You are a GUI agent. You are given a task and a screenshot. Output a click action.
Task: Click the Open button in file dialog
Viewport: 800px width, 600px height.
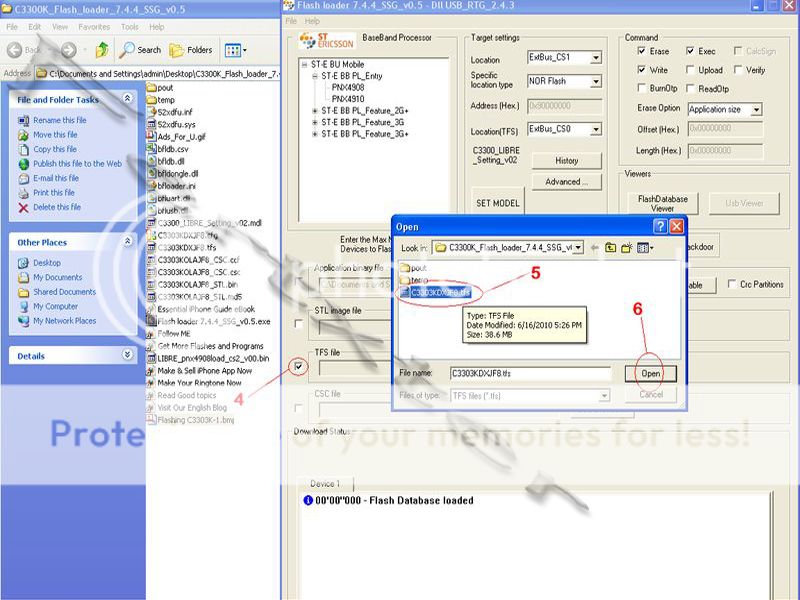point(650,373)
